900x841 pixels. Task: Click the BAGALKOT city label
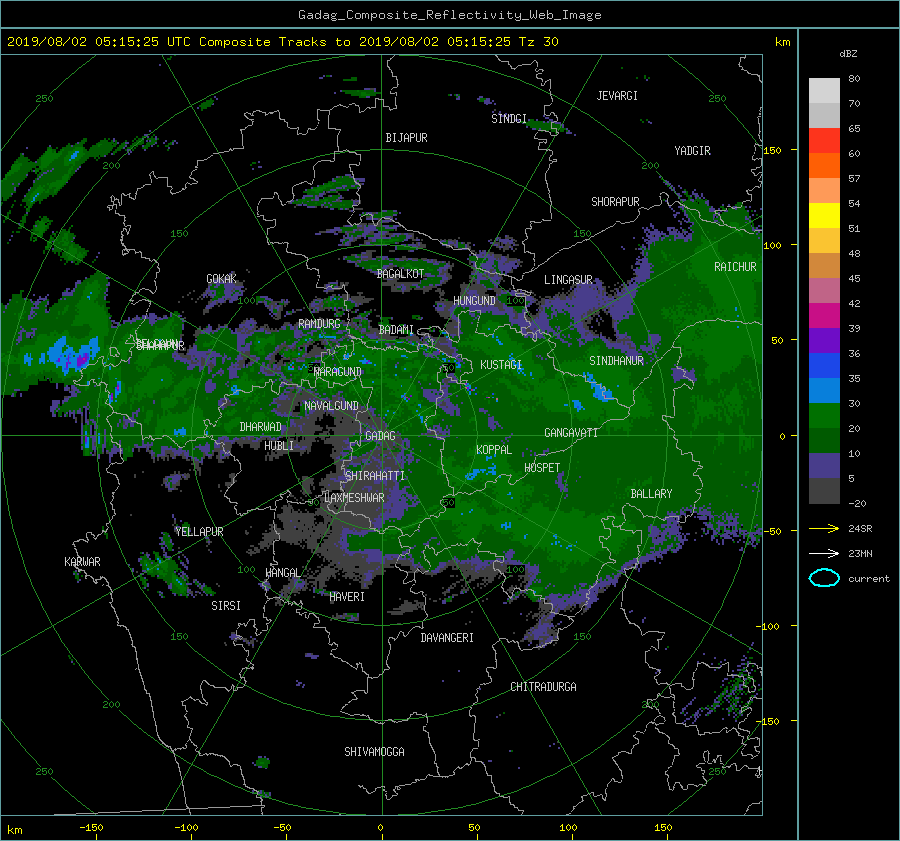(x=400, y=274)
